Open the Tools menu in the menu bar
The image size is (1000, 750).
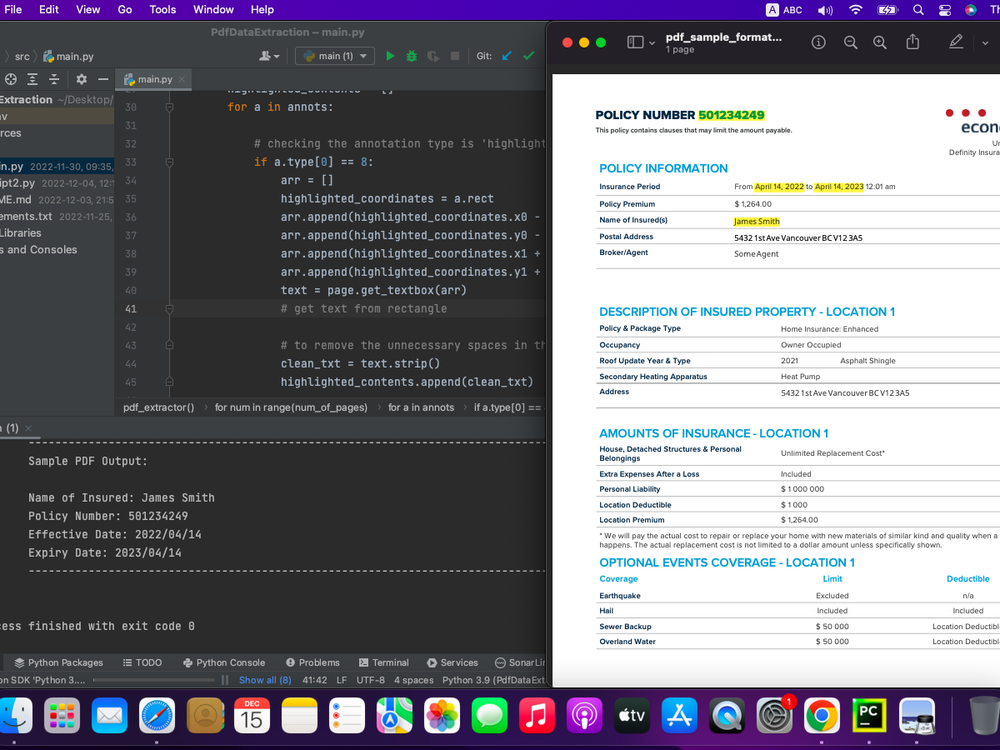point(163,10)
